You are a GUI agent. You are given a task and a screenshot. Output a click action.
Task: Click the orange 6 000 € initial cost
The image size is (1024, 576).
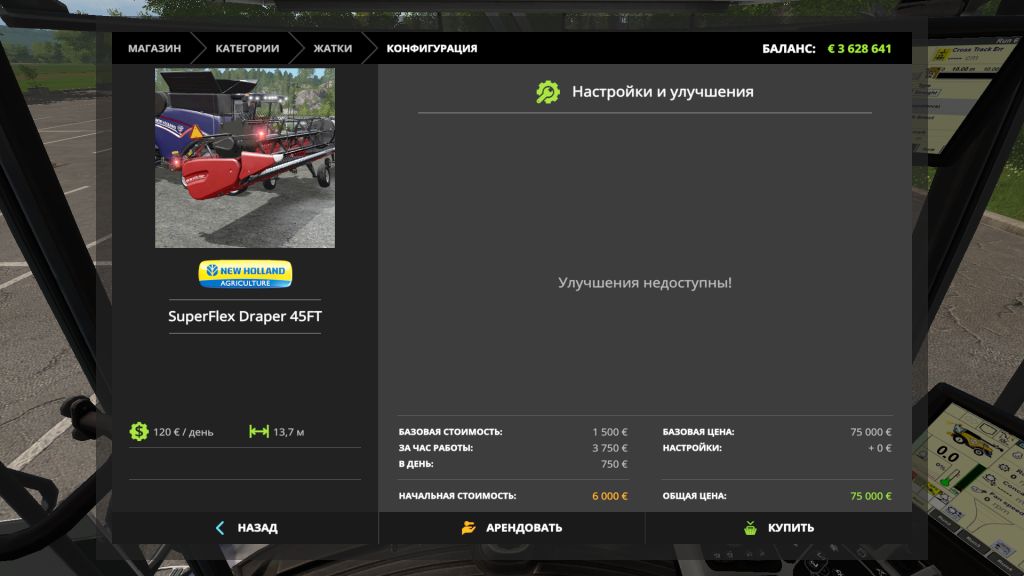click(x=608, y=496)
